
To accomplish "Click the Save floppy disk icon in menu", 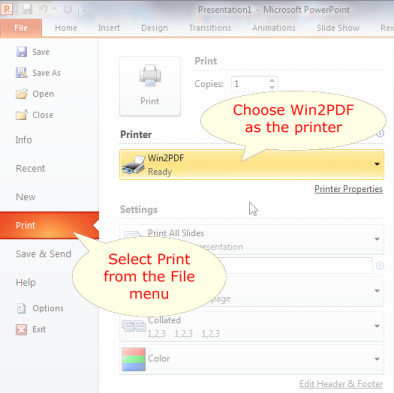I will 22,52.
